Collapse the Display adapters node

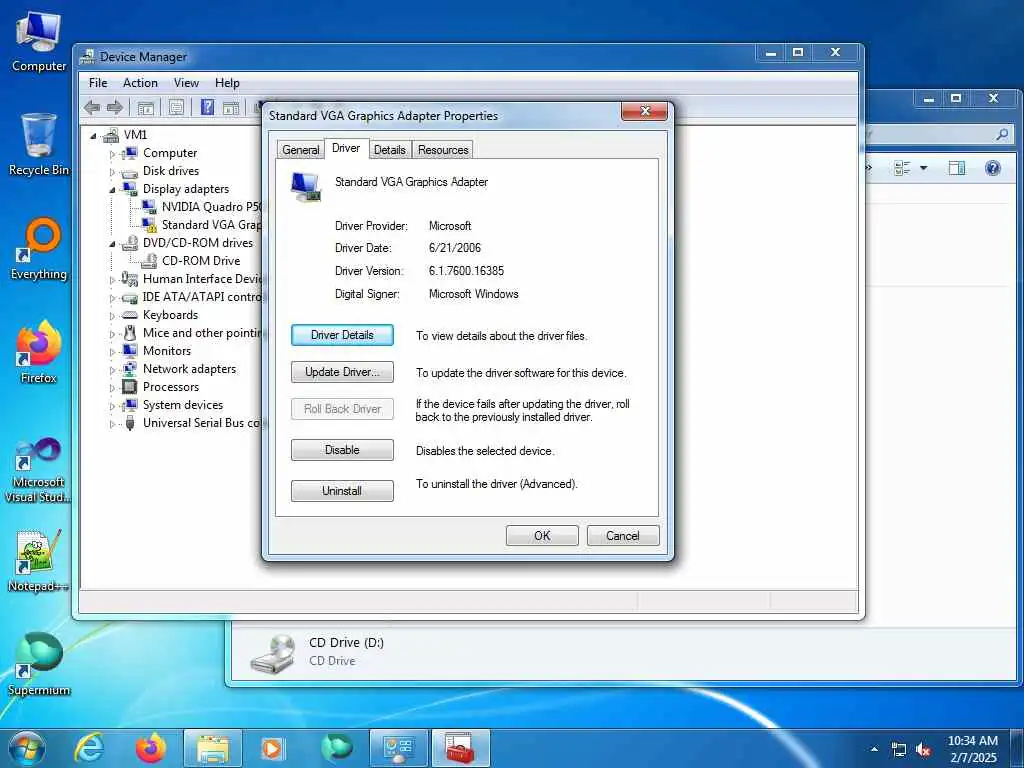[112, 190]
